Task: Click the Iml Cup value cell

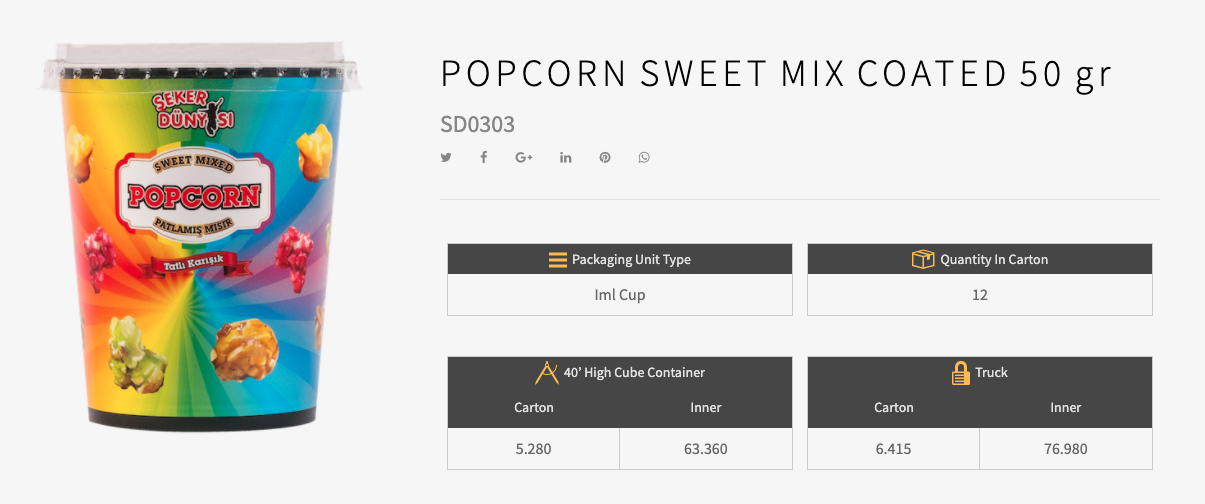Action: click(x=620, y=295)
